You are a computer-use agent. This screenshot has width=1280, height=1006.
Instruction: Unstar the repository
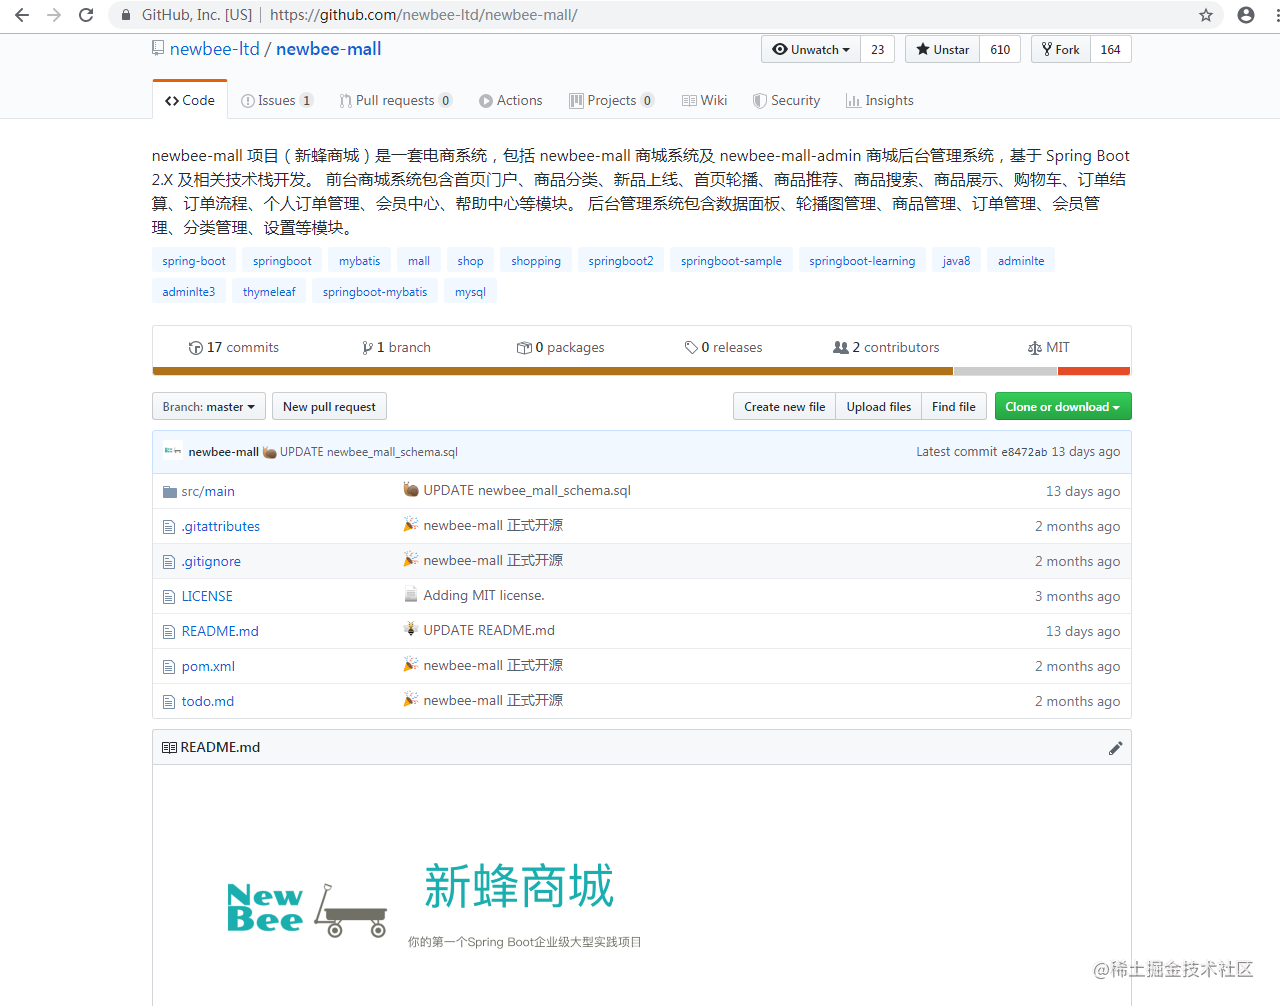point(942,50)
